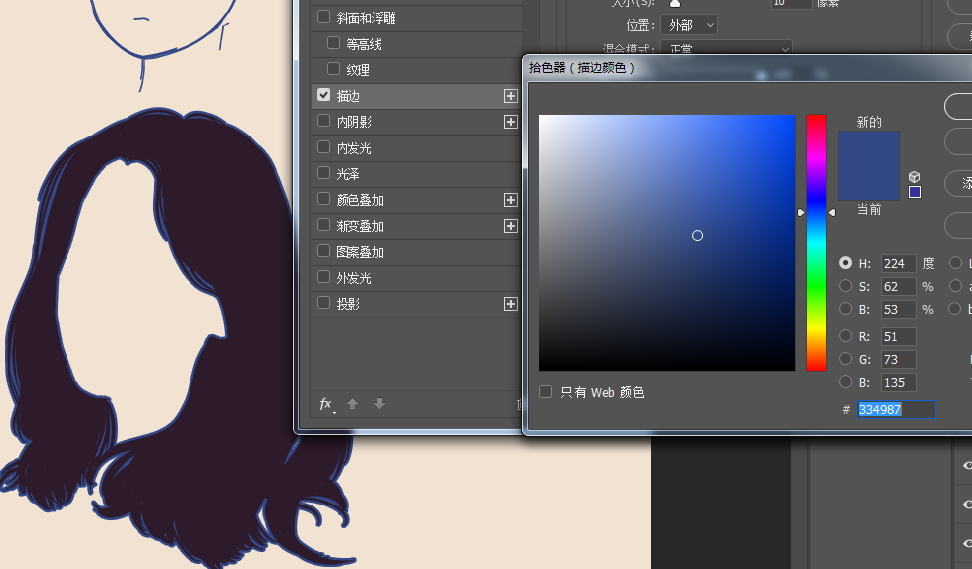Check the 只有 Web 颜色 option
Screen dimensions: 972x569
546,392
